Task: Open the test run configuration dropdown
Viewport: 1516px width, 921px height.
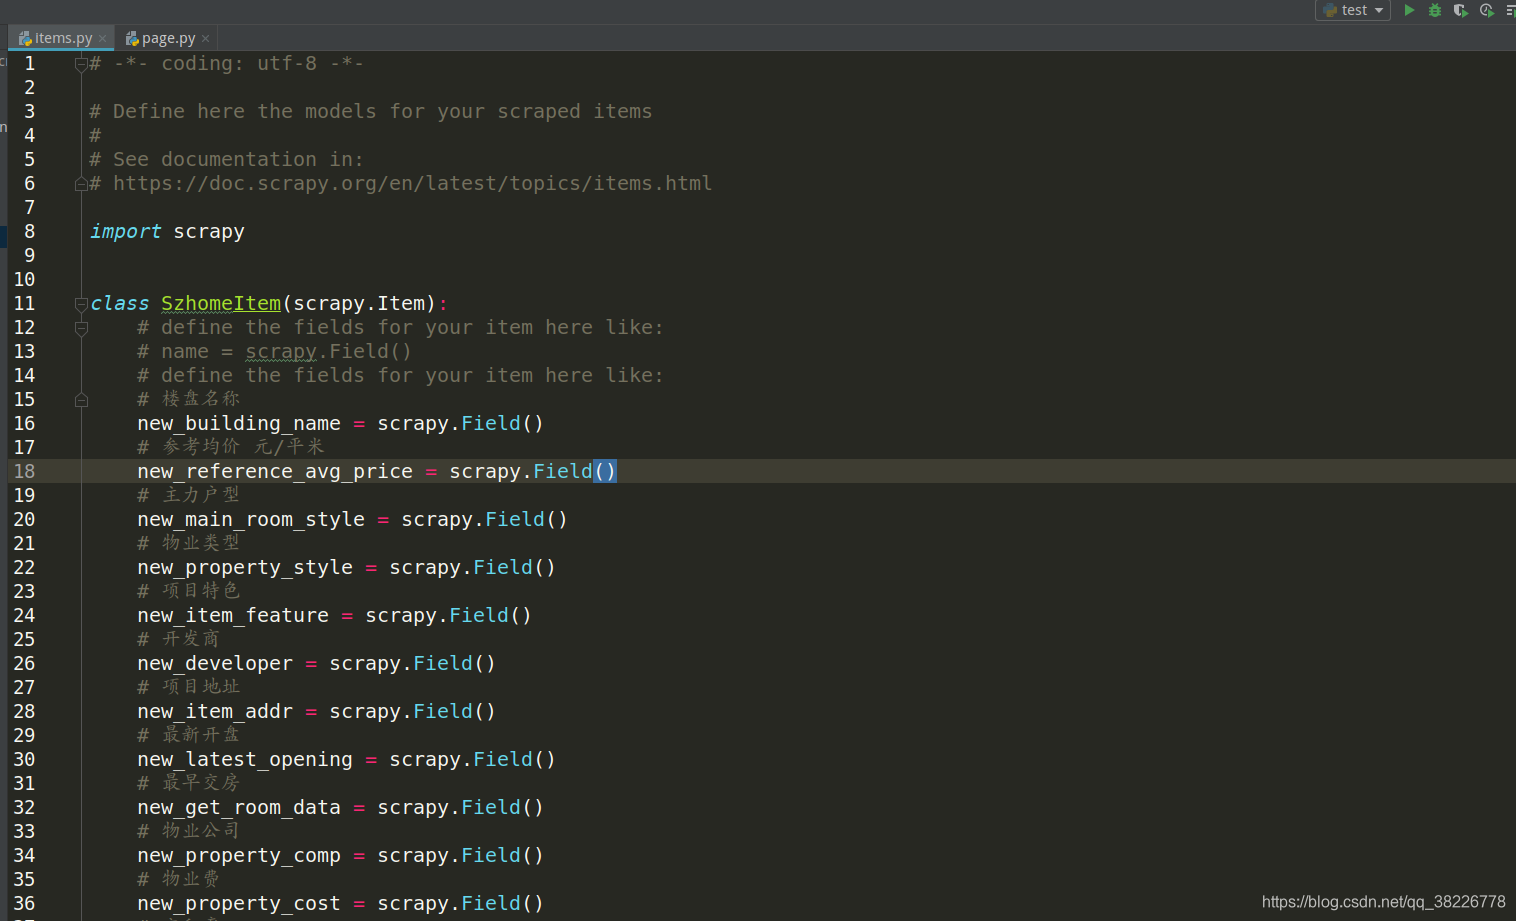Action: tap(1353, 10)
